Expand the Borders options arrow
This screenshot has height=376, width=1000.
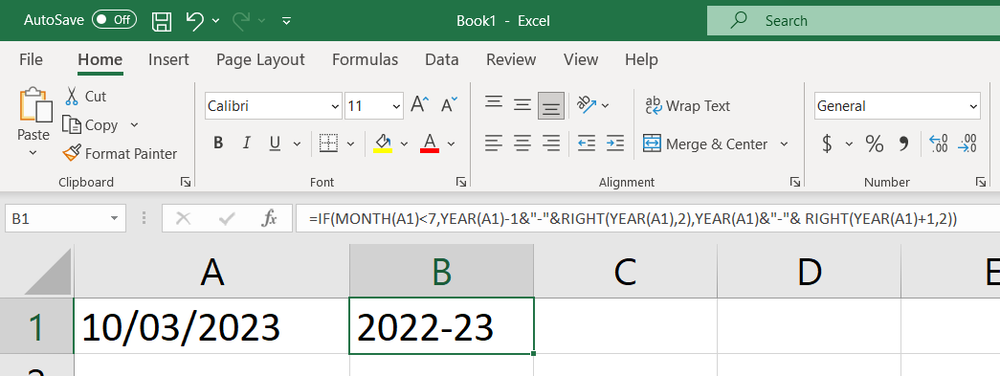[x=350, y=143]
